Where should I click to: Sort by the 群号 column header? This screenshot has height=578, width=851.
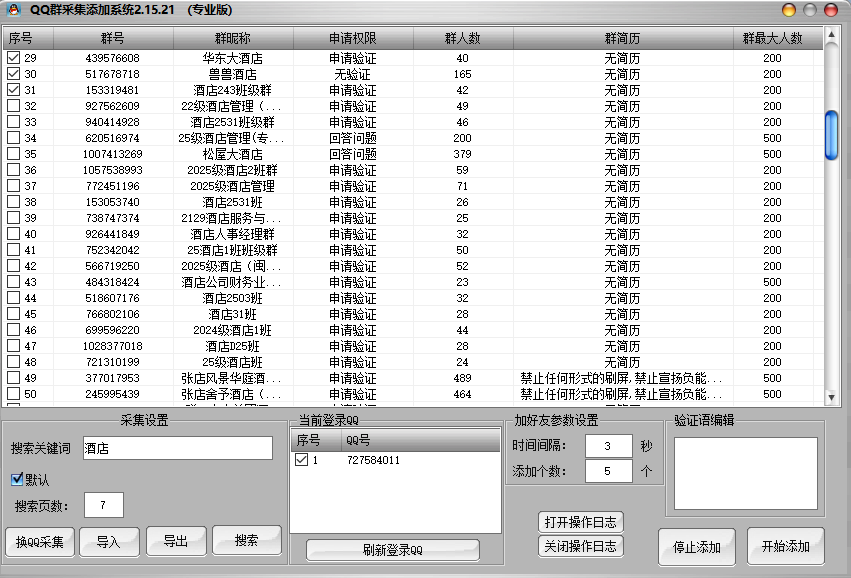(x=112, y=38)
